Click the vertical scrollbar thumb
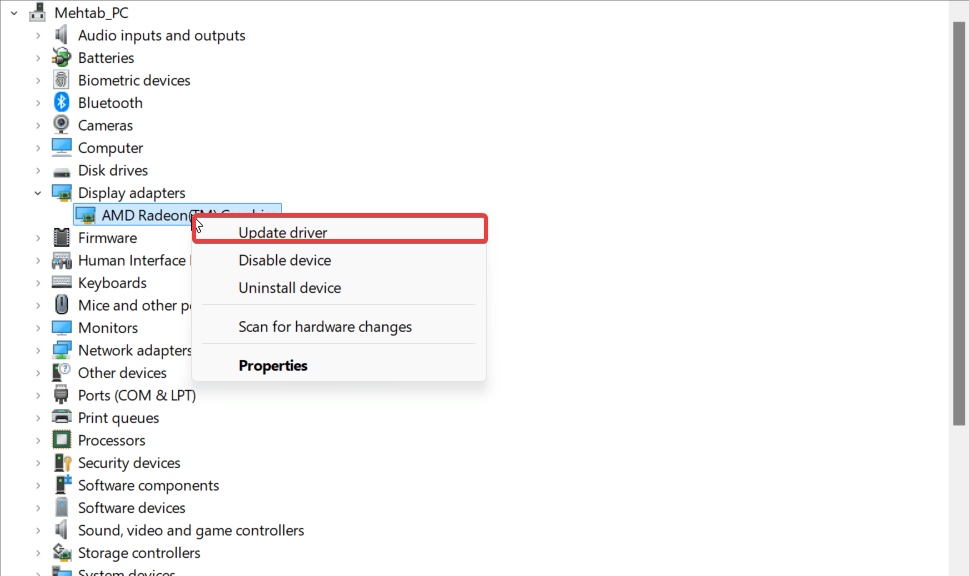This screenshot has height=576, width=969. pyautogui.click(x=958, y=224)
